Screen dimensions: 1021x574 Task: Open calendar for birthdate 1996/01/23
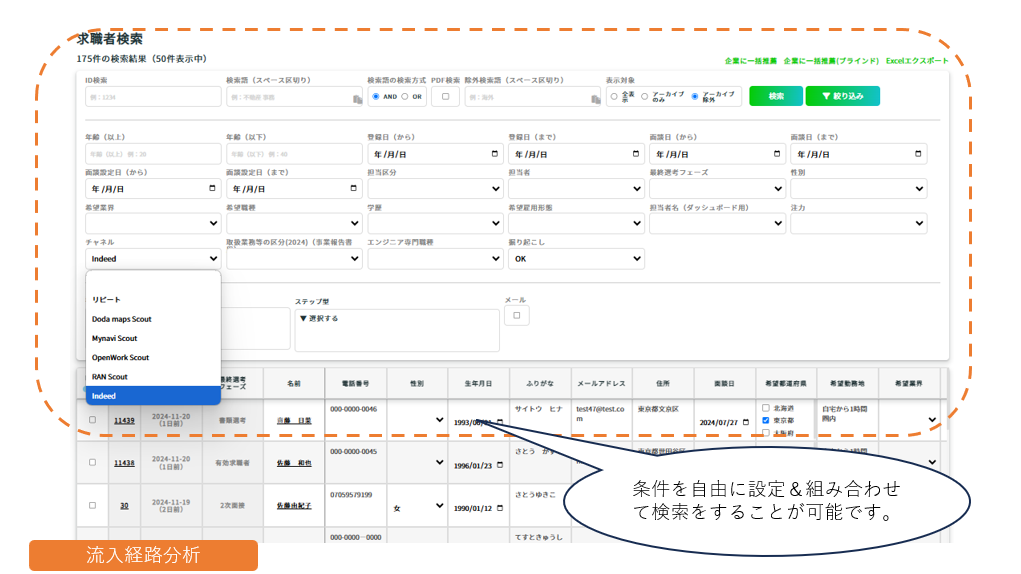[x=500, y=463]
